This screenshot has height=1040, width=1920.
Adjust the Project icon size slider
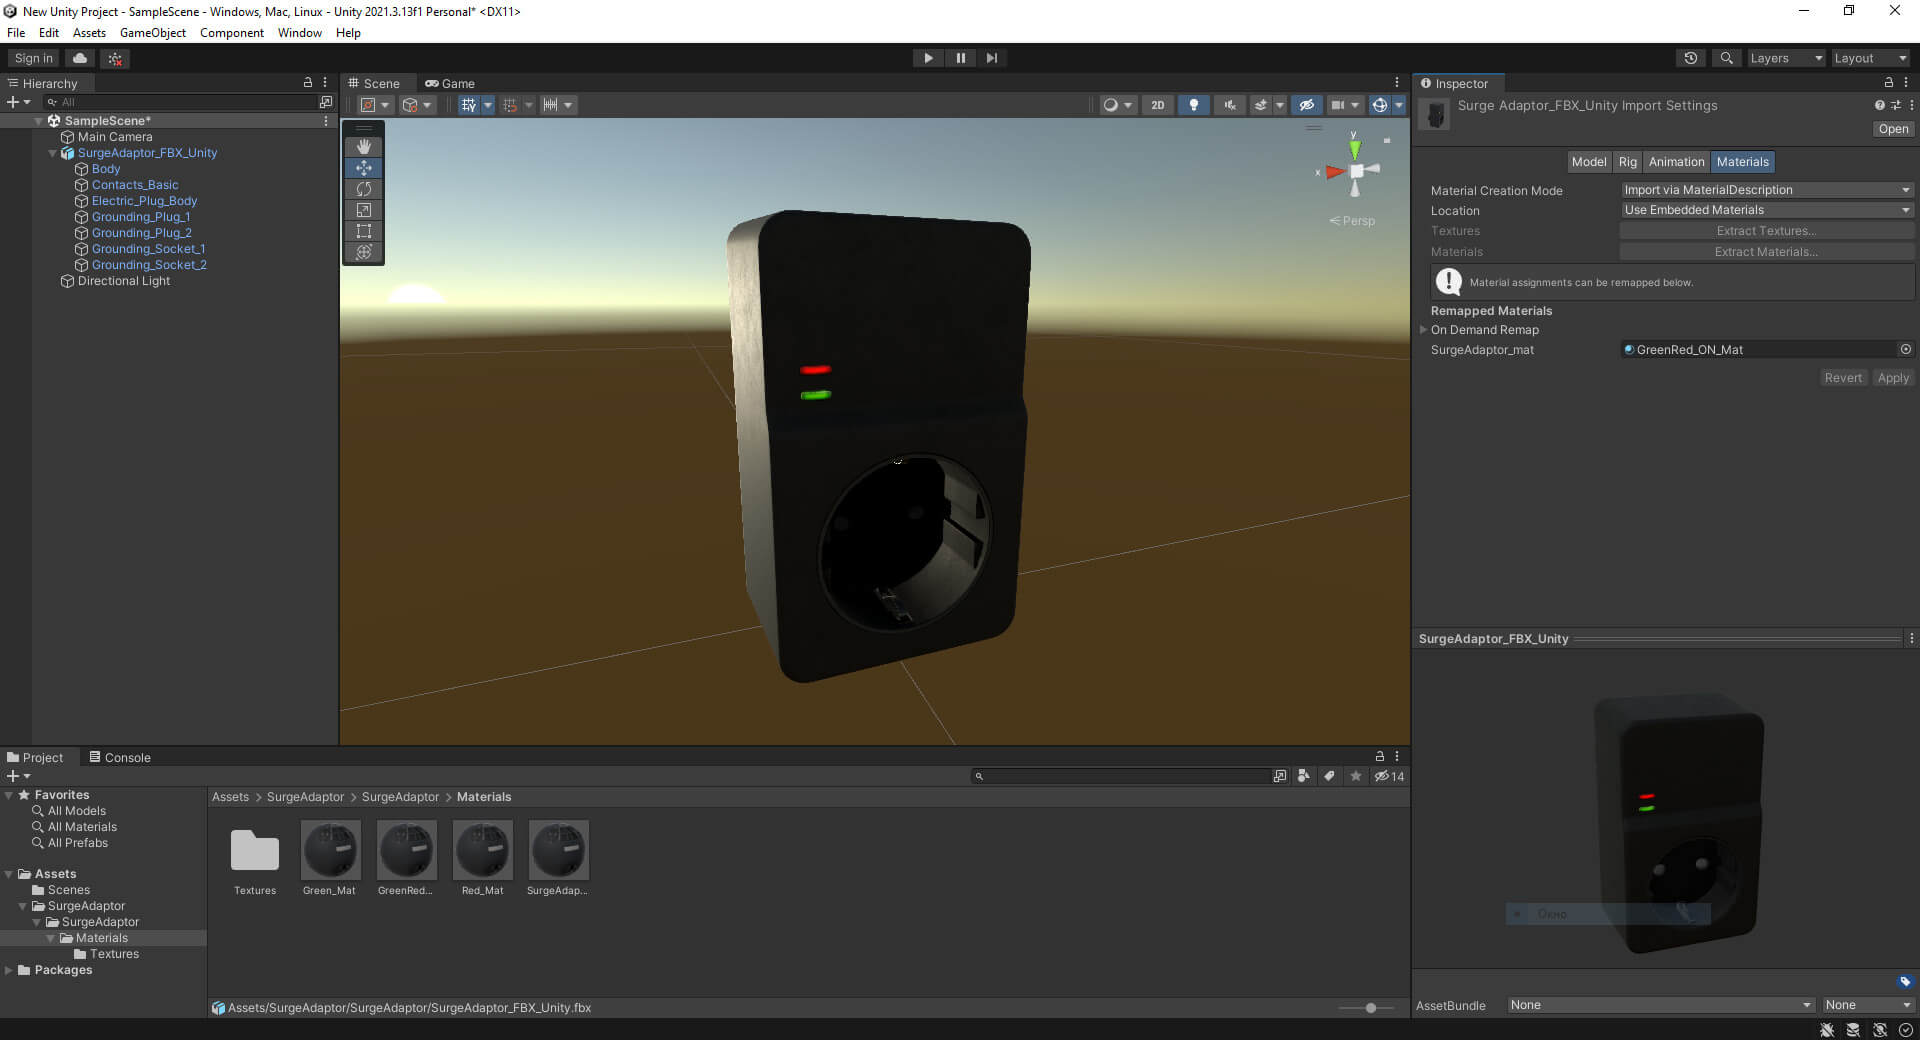[x=1370, y=1008]
